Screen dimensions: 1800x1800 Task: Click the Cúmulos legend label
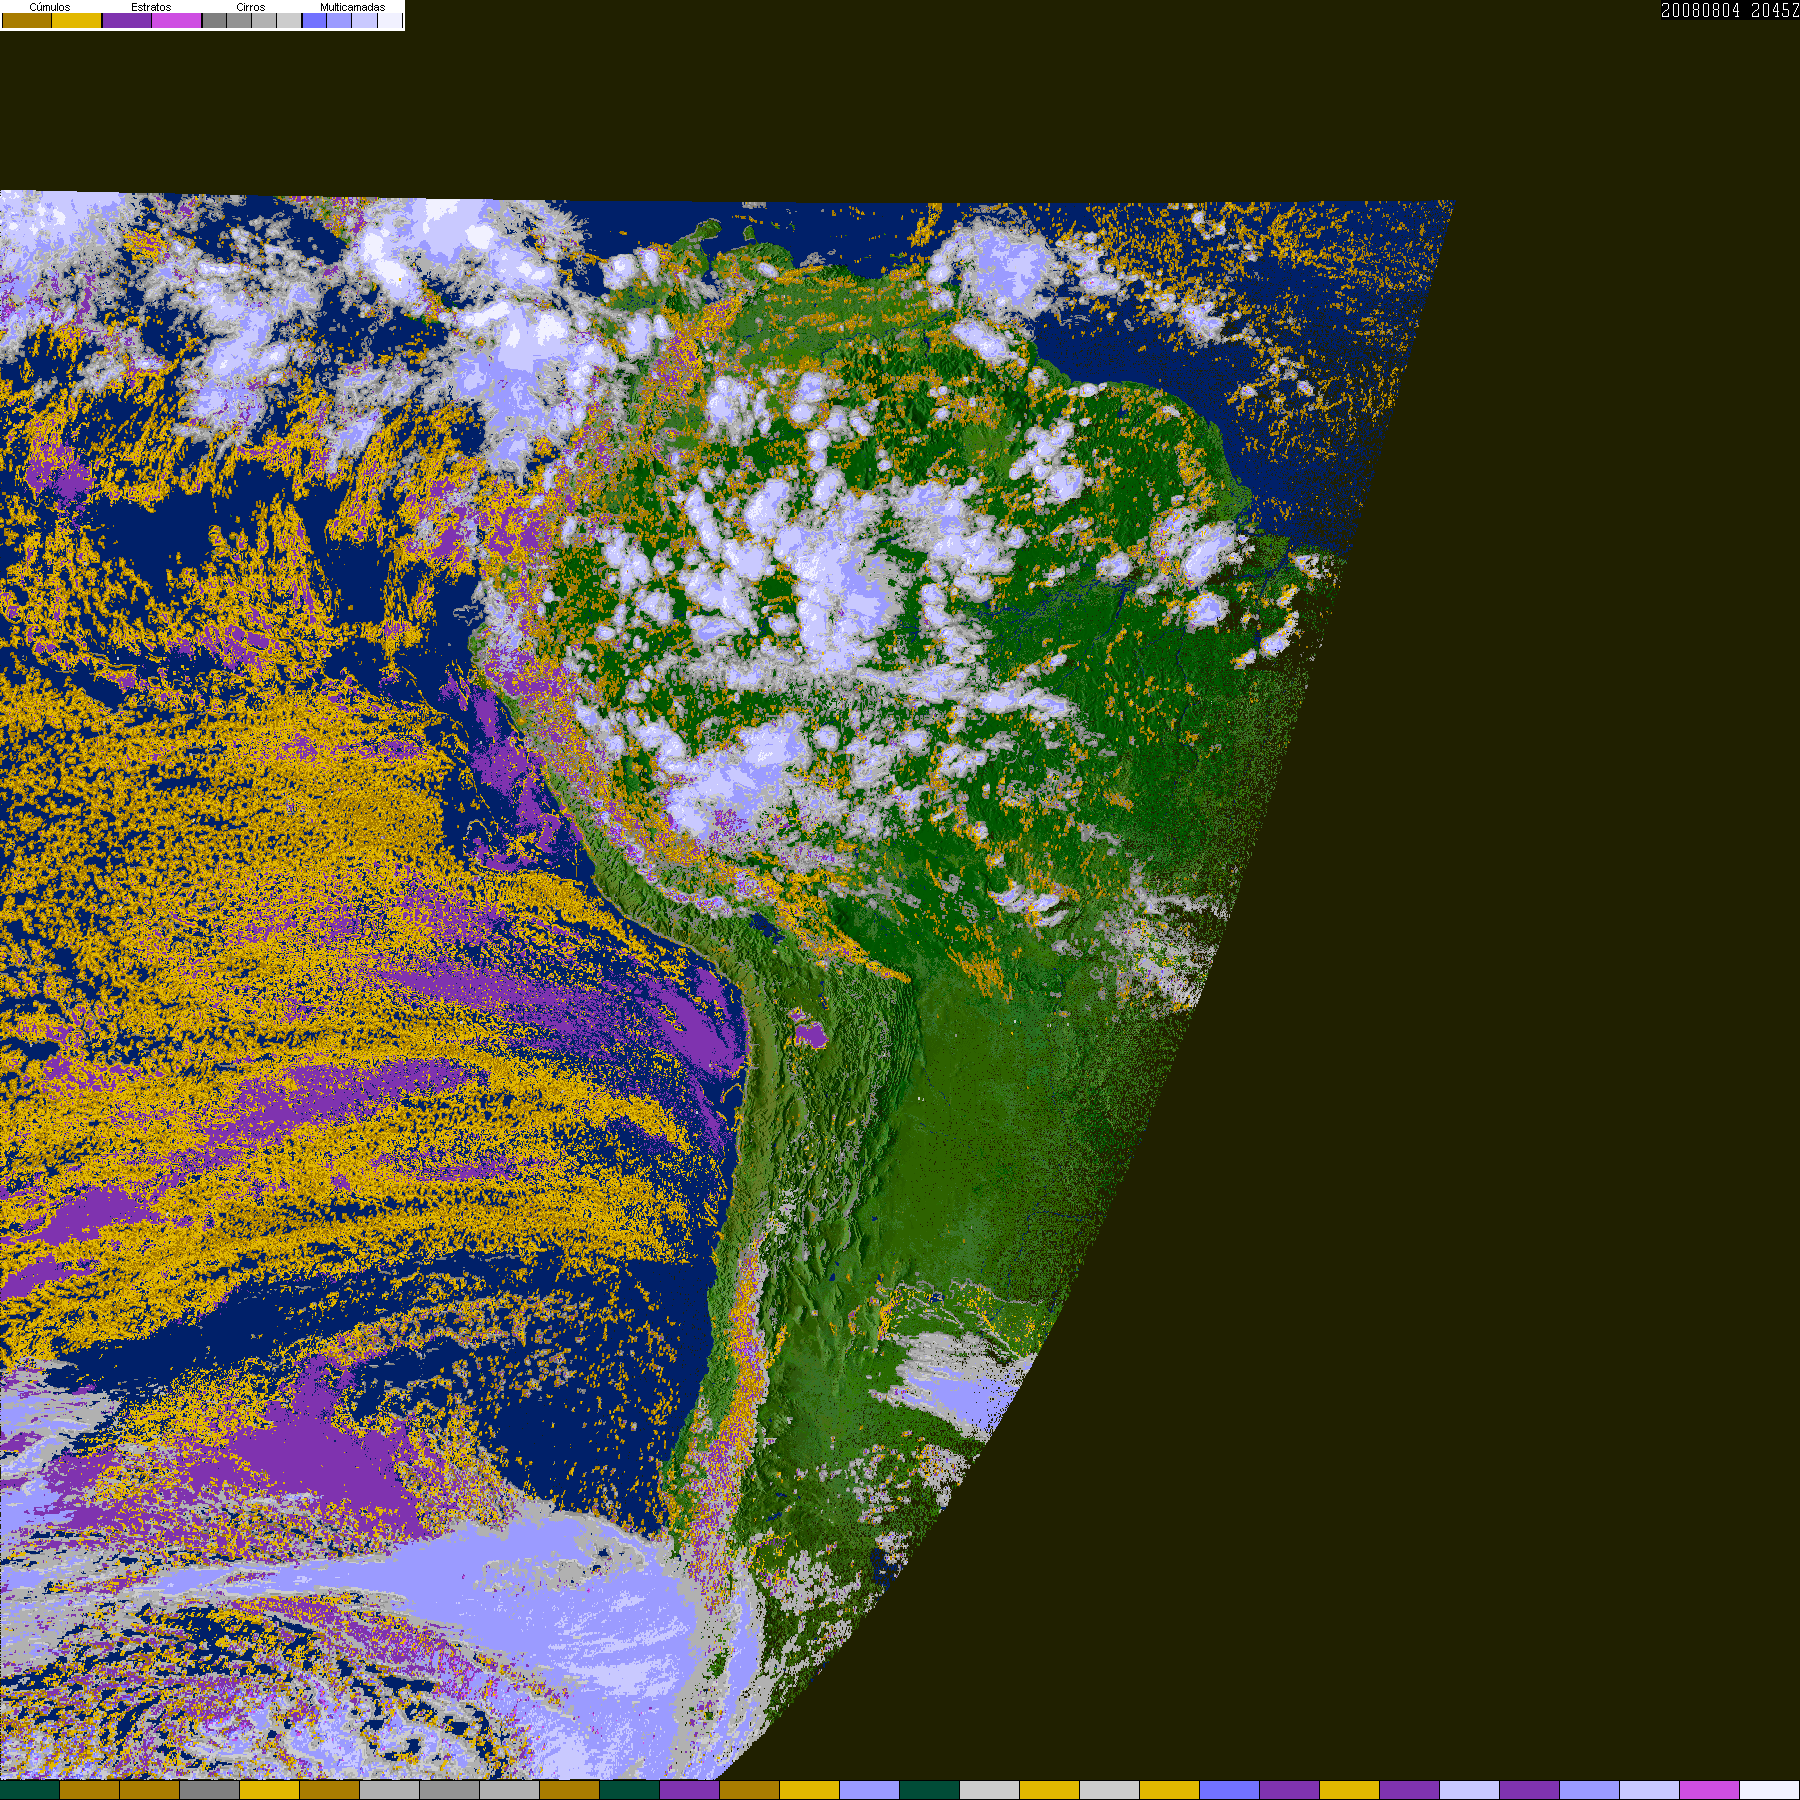pyautogui.click(x=50, y=7)
